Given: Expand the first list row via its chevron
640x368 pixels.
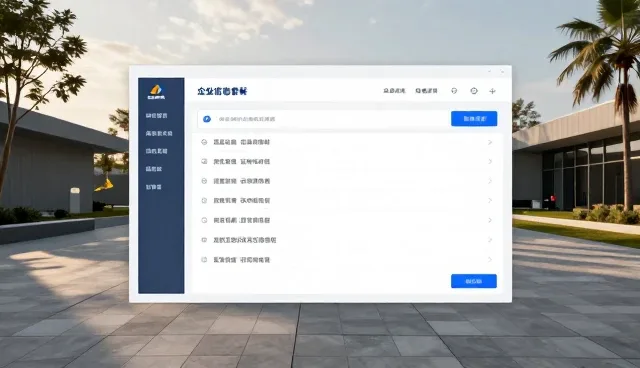Looking at the screenshot, I should [490, 142].
